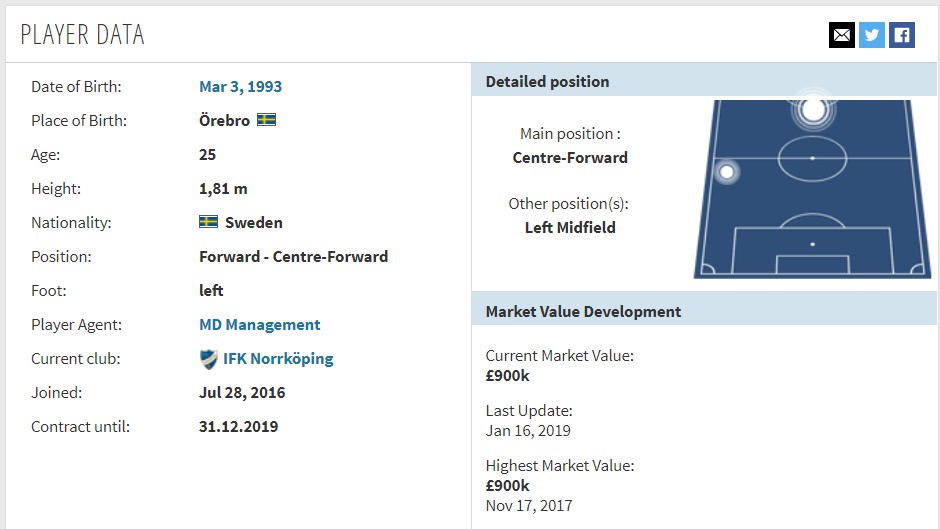Viewport: 940px width, 529px height.
Task: Share player data on Facebook
Action: [x=902, y=35]
